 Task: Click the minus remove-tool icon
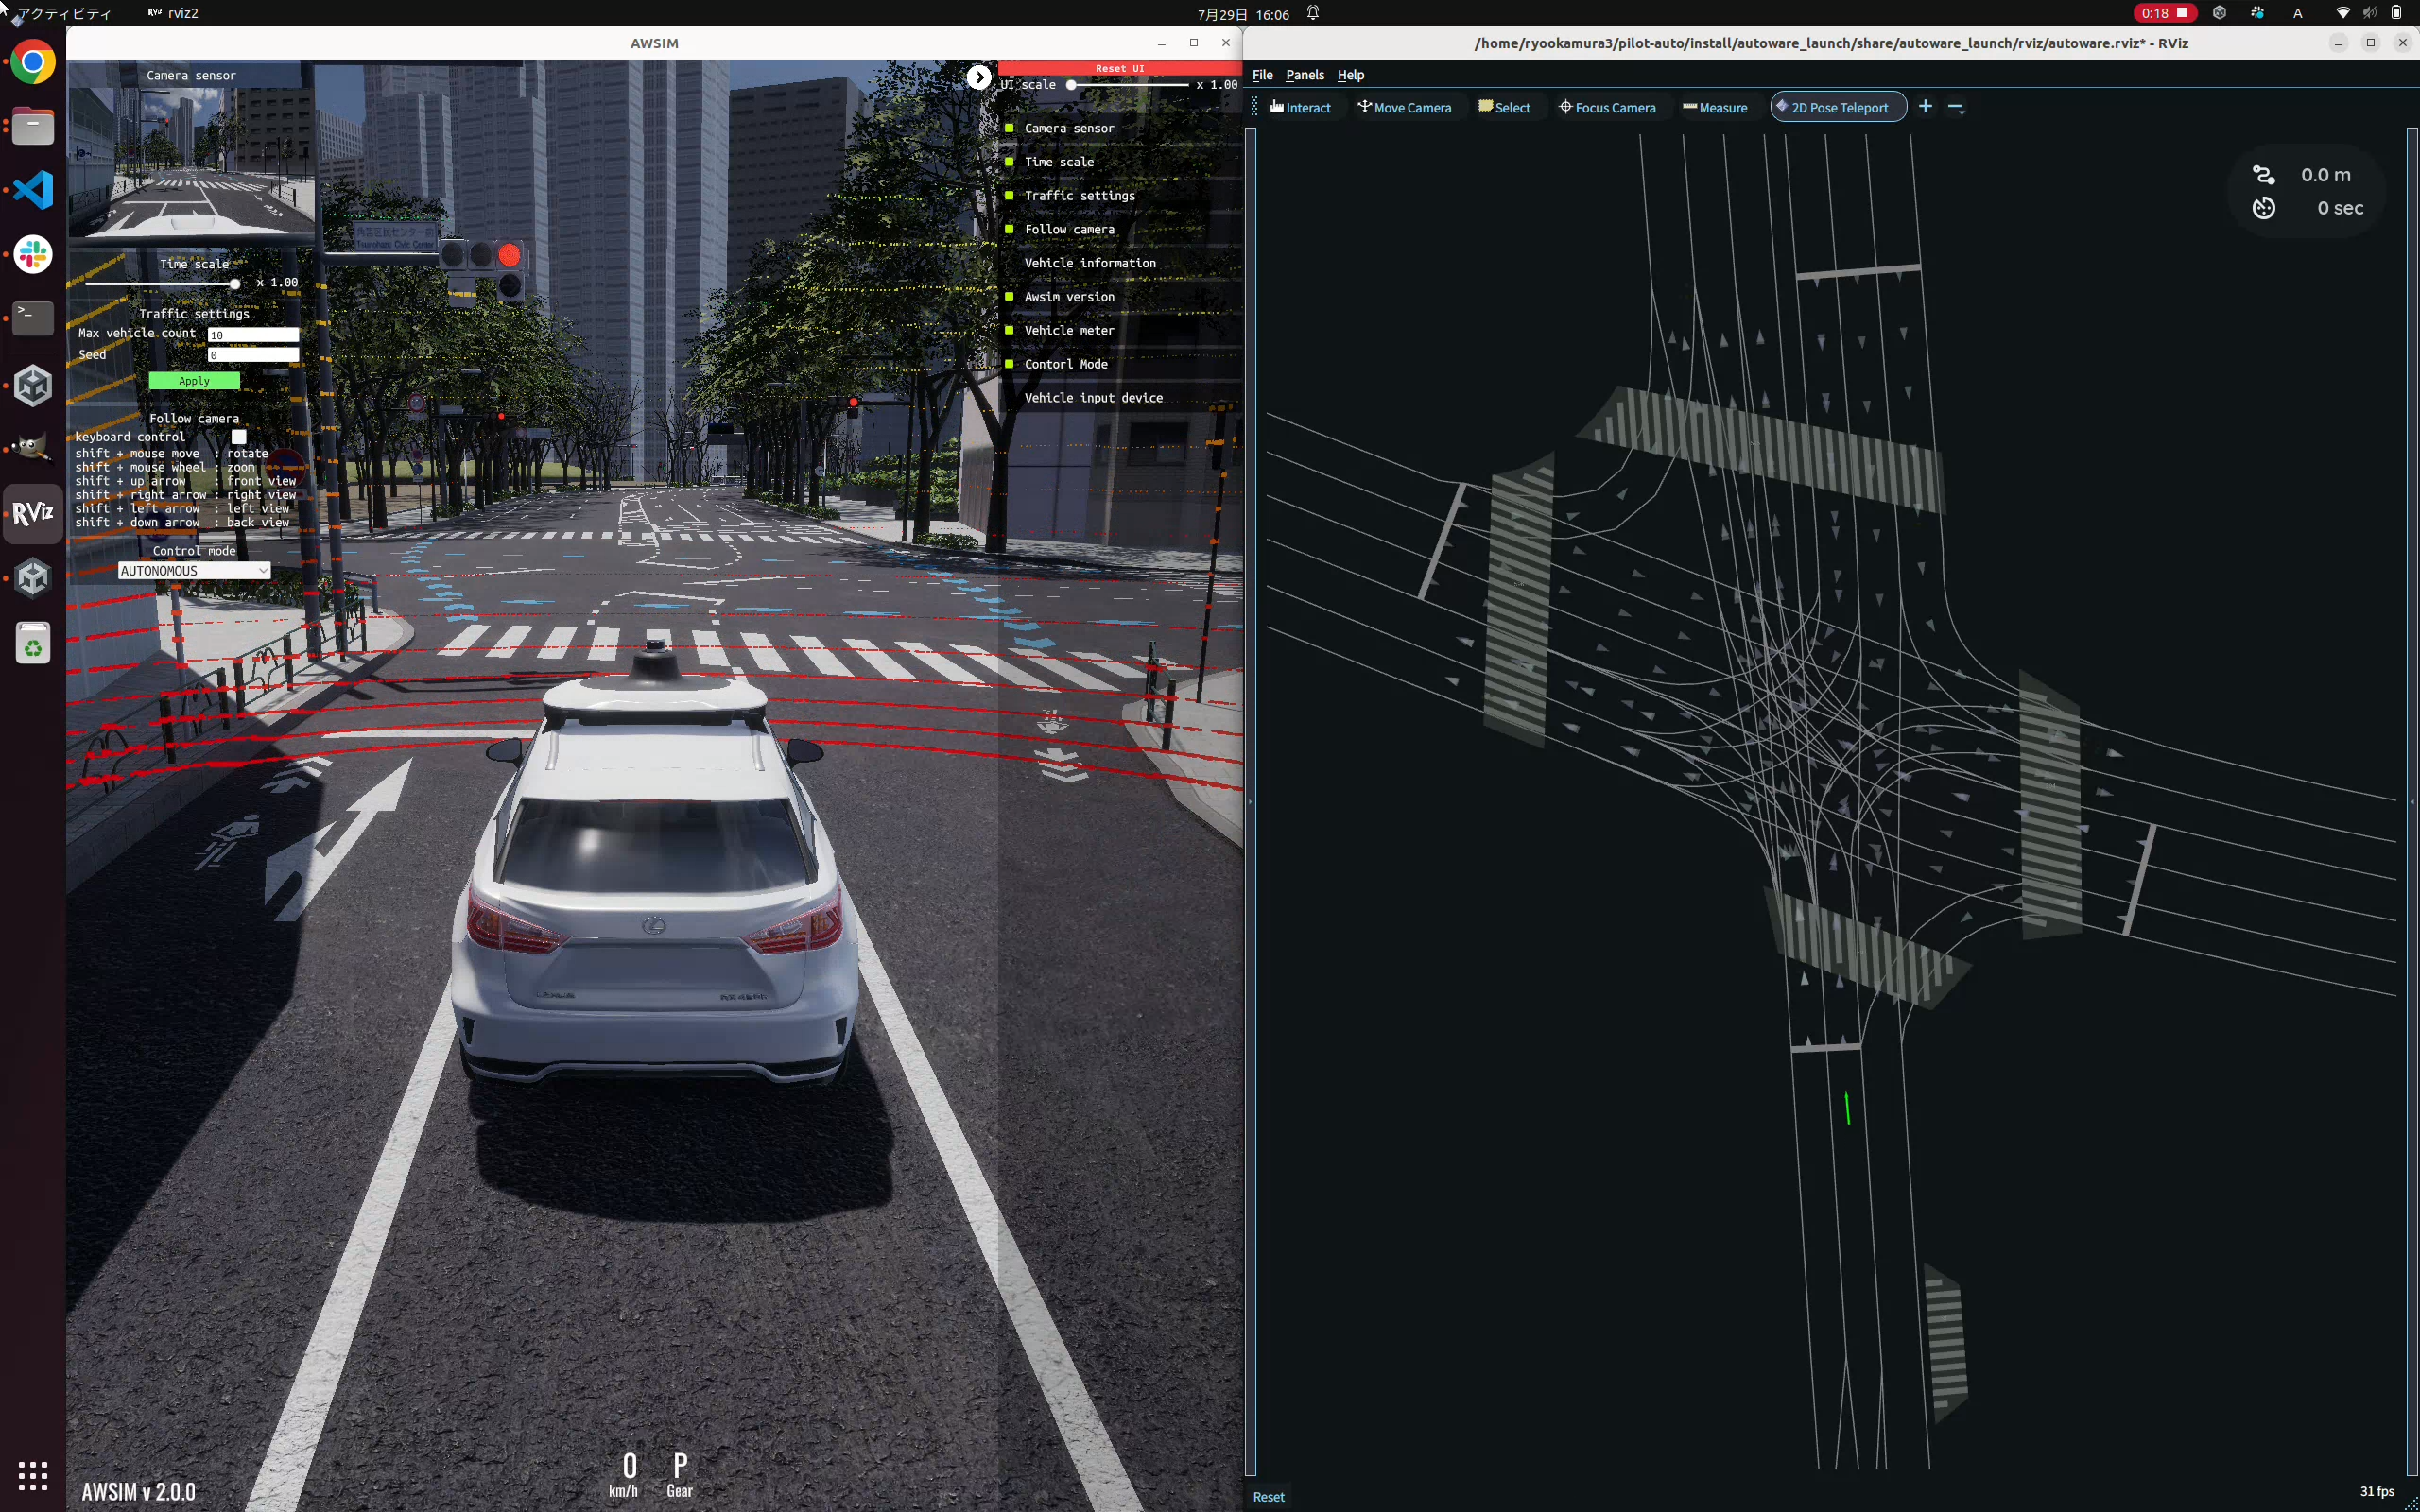coord(1956,107)
